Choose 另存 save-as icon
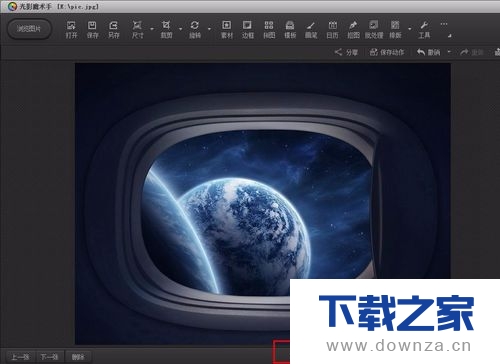 pos(113,30)
